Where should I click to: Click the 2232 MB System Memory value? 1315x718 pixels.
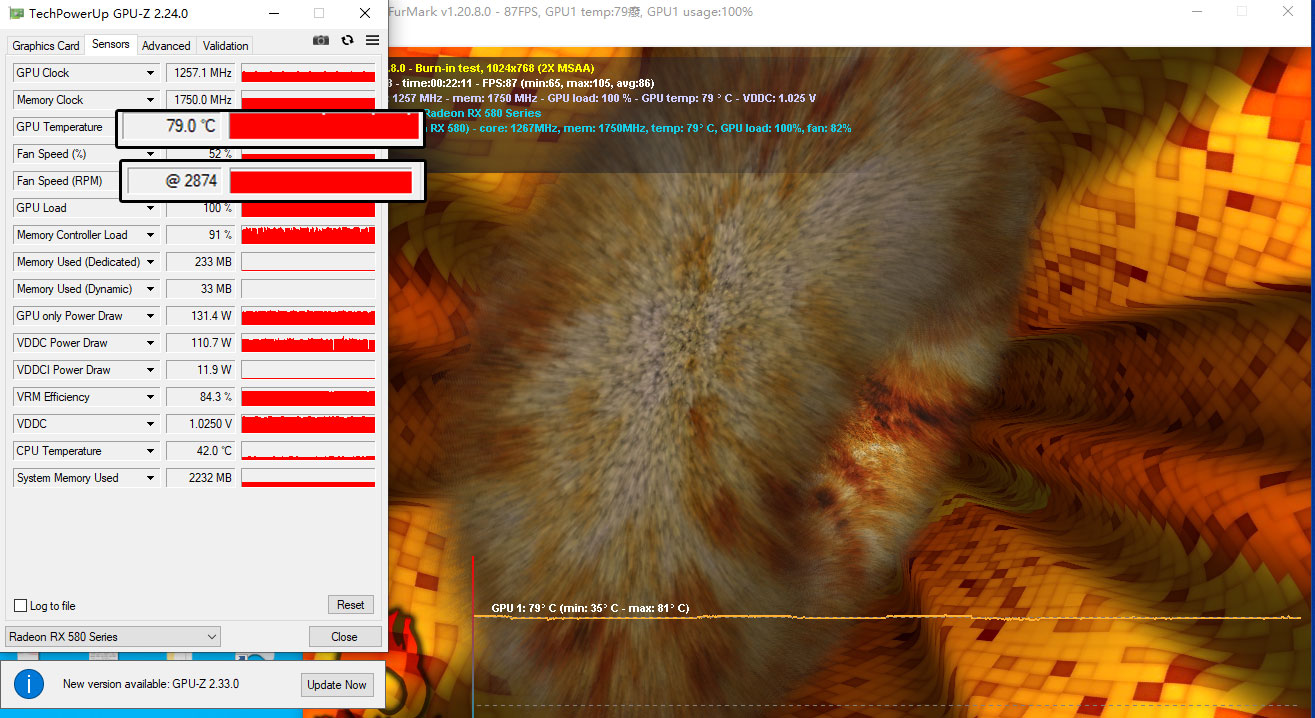point(200,478)
